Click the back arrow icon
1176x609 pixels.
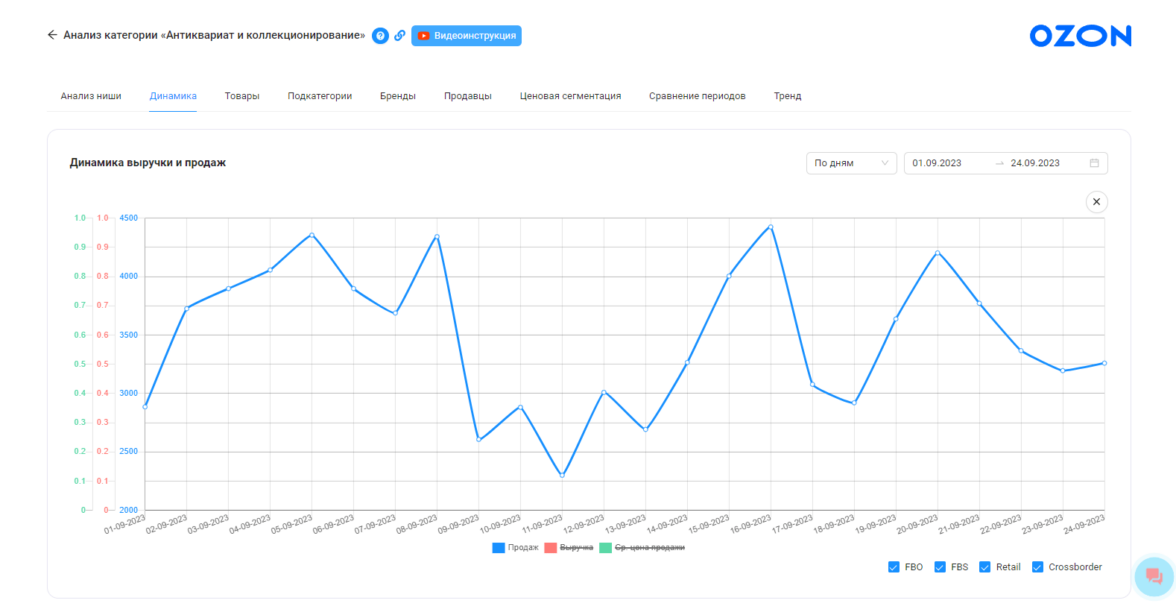pyautogui.click(x=52, y=35)
